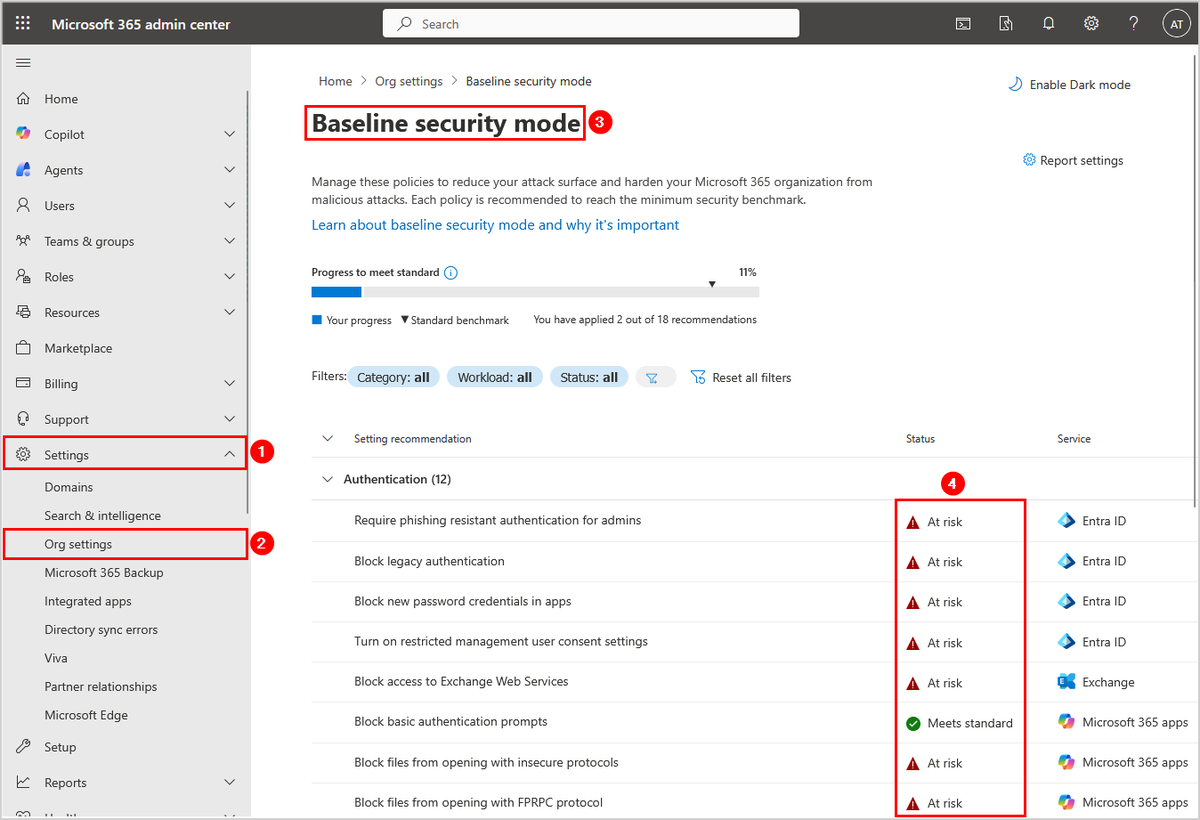Click the Exchange icon in Block access row
The height and width of the screenshot is (820, 1200).
click(x=1066, y=682)
